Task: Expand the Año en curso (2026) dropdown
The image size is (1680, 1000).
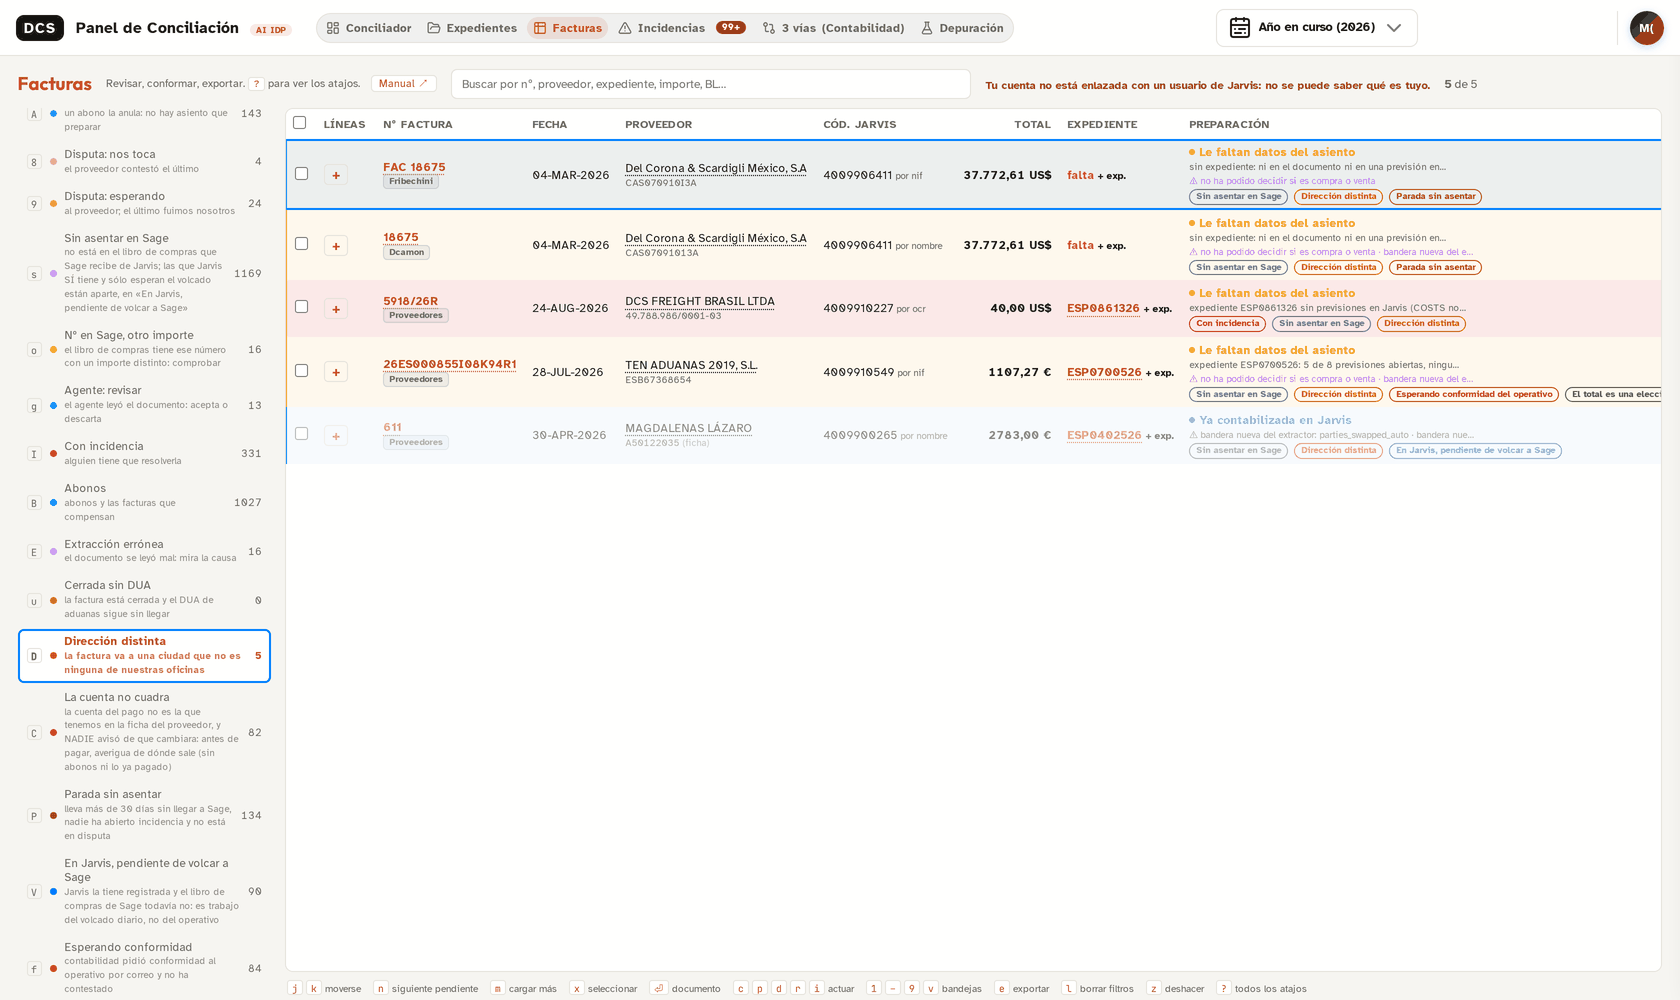Action: click(1316, 28)
